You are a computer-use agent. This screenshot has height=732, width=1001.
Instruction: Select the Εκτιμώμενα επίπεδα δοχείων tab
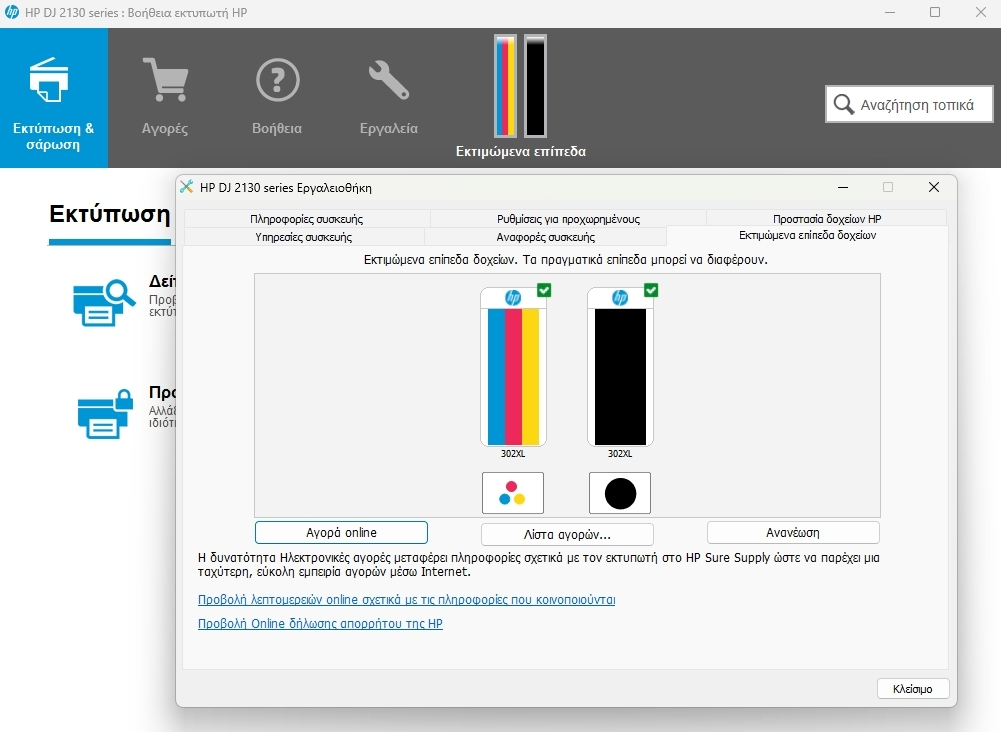click(807, 235)
